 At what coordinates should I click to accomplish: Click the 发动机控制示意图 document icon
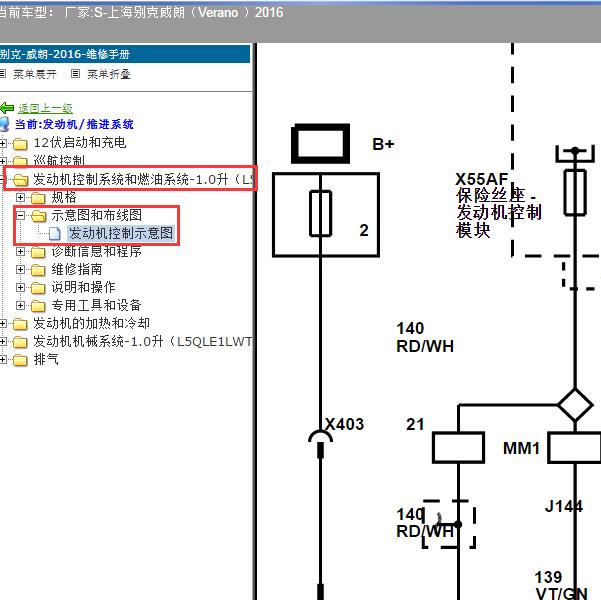[x=55, y=233]
